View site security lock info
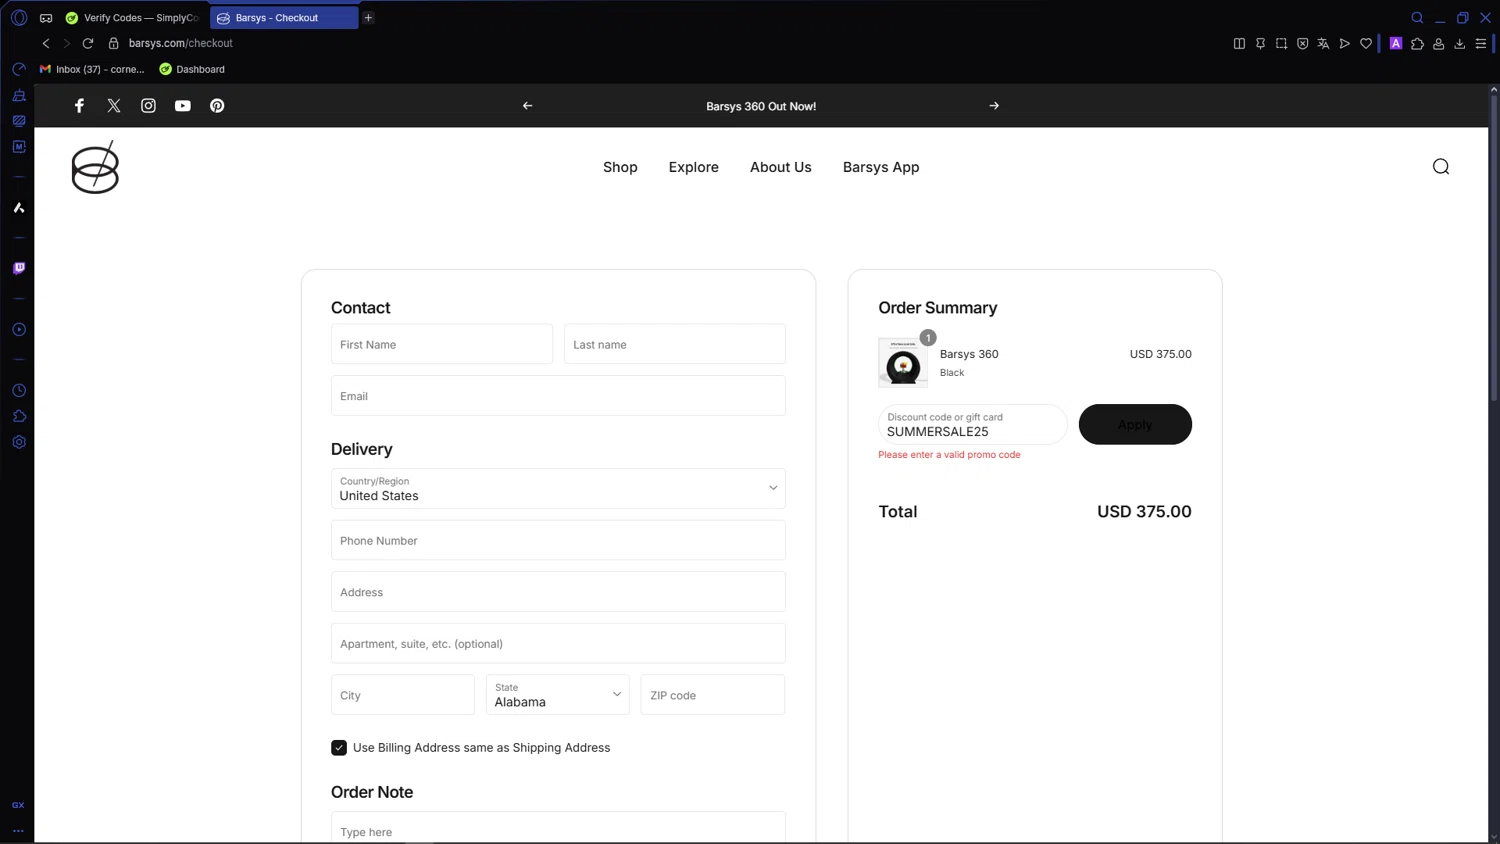 (x=113, y=43)
